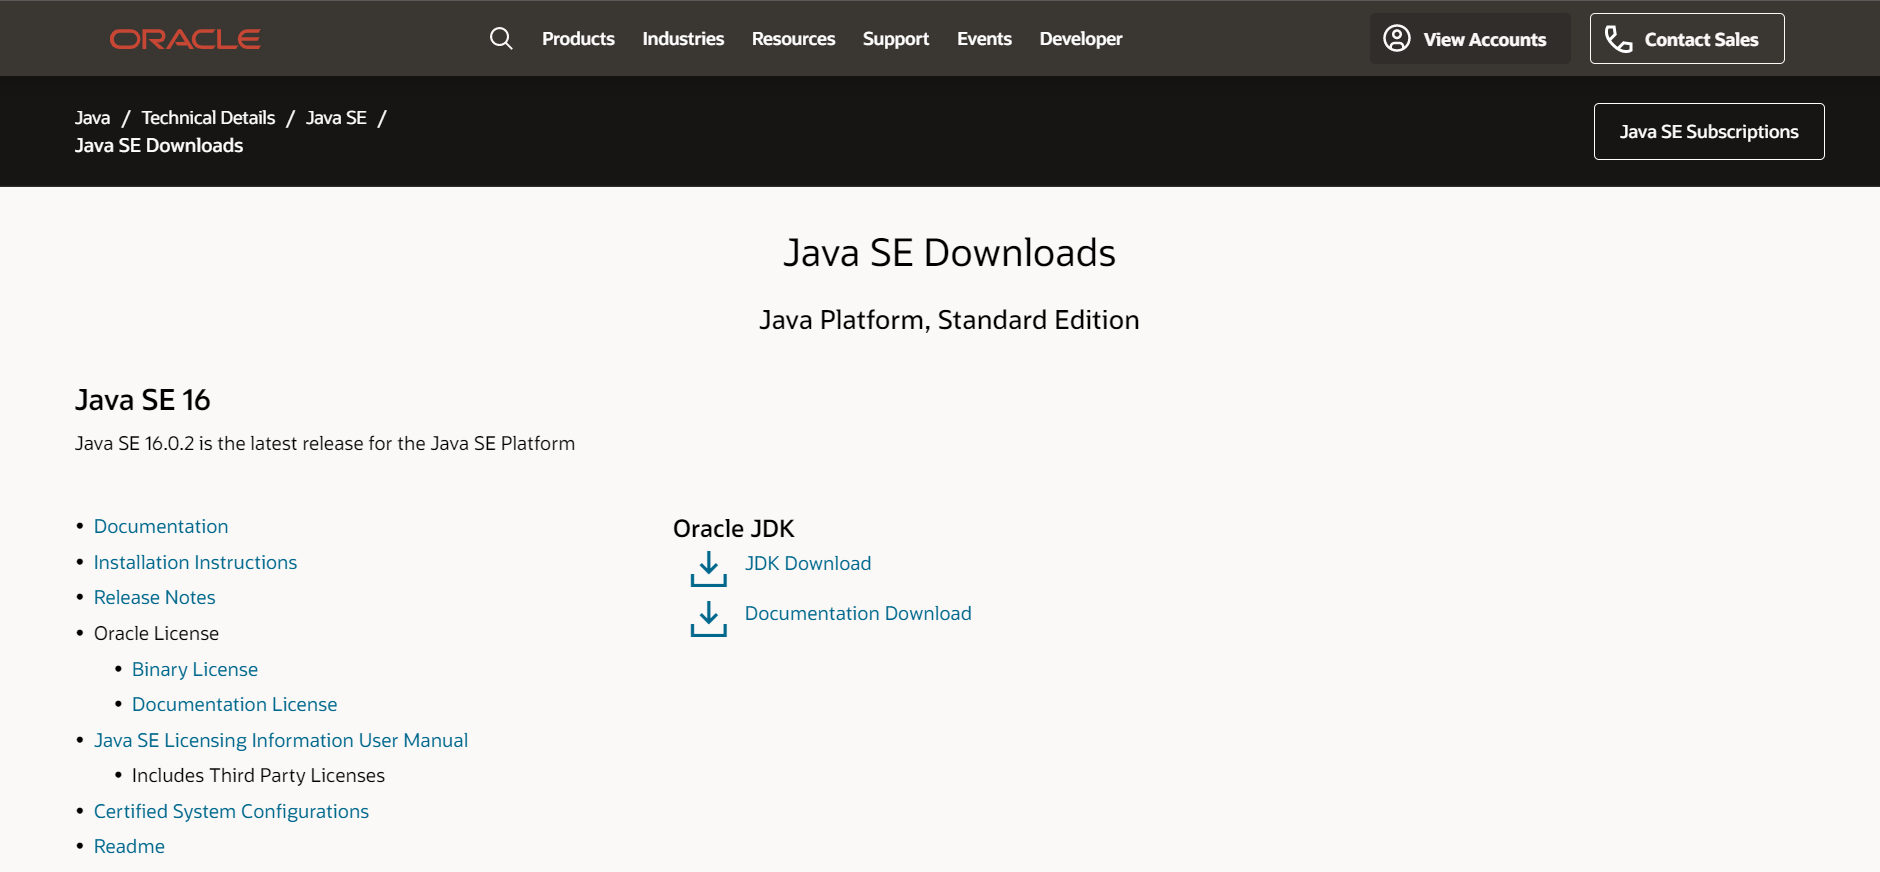The height and width of the screenshot is (872, 1880).
Task: Open the search magnifier icon
Action: point(501,39)
